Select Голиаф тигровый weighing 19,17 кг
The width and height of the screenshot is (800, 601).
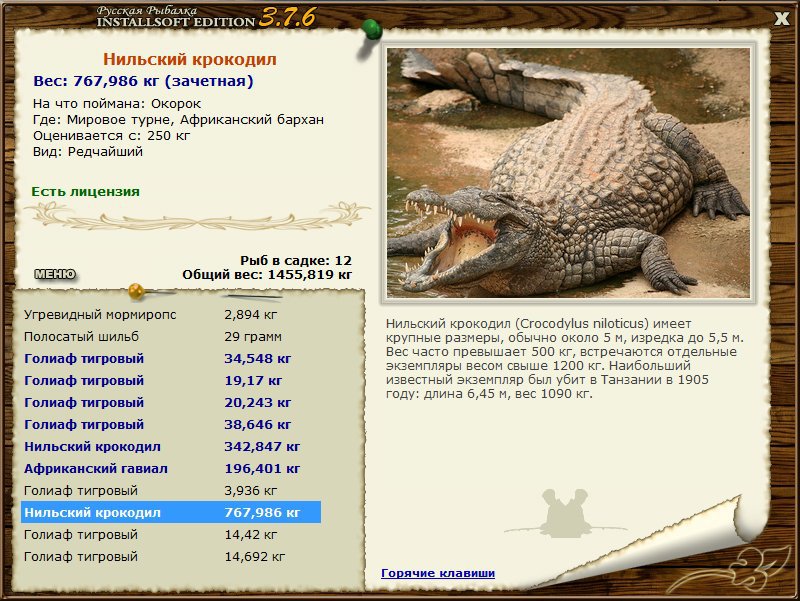coord(84,380)
